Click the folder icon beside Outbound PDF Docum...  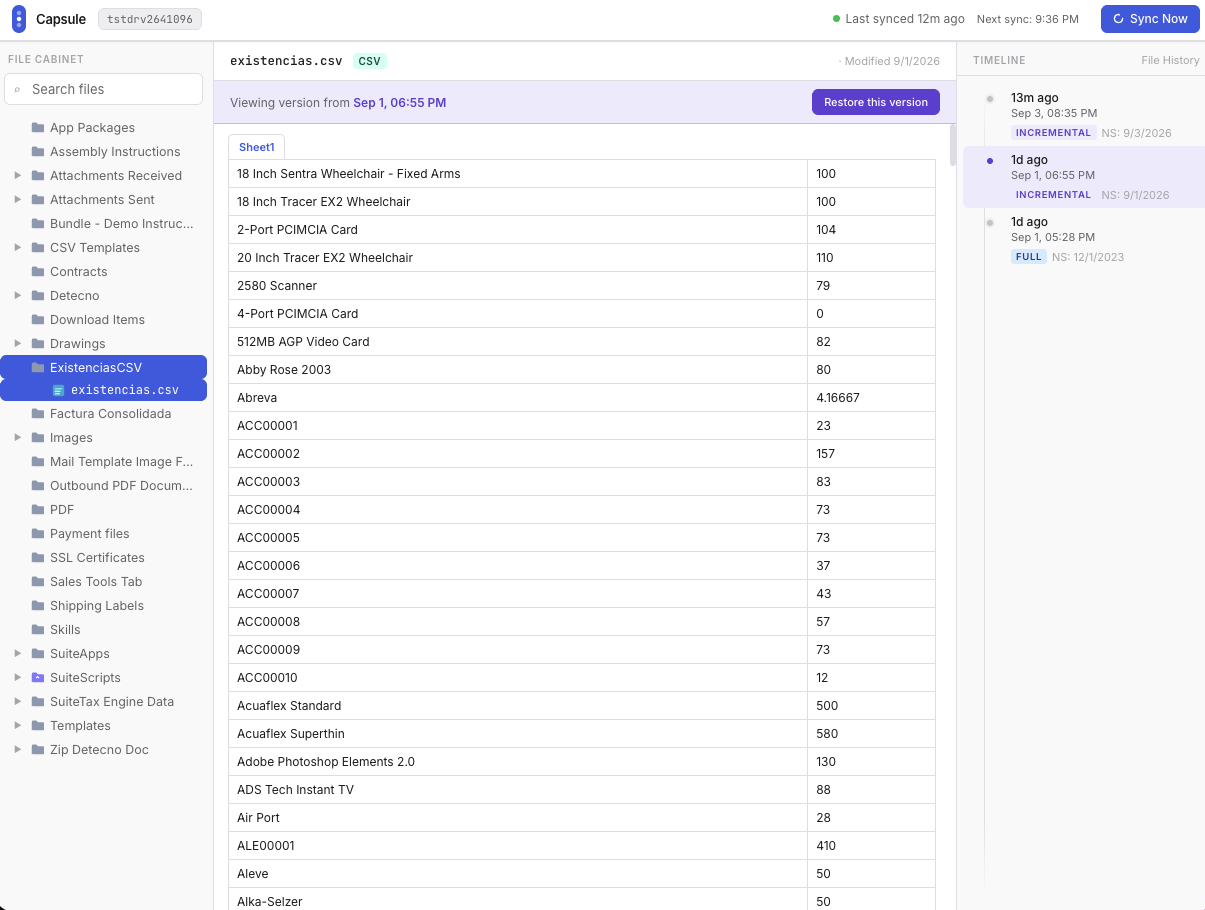tap(38, 486)
